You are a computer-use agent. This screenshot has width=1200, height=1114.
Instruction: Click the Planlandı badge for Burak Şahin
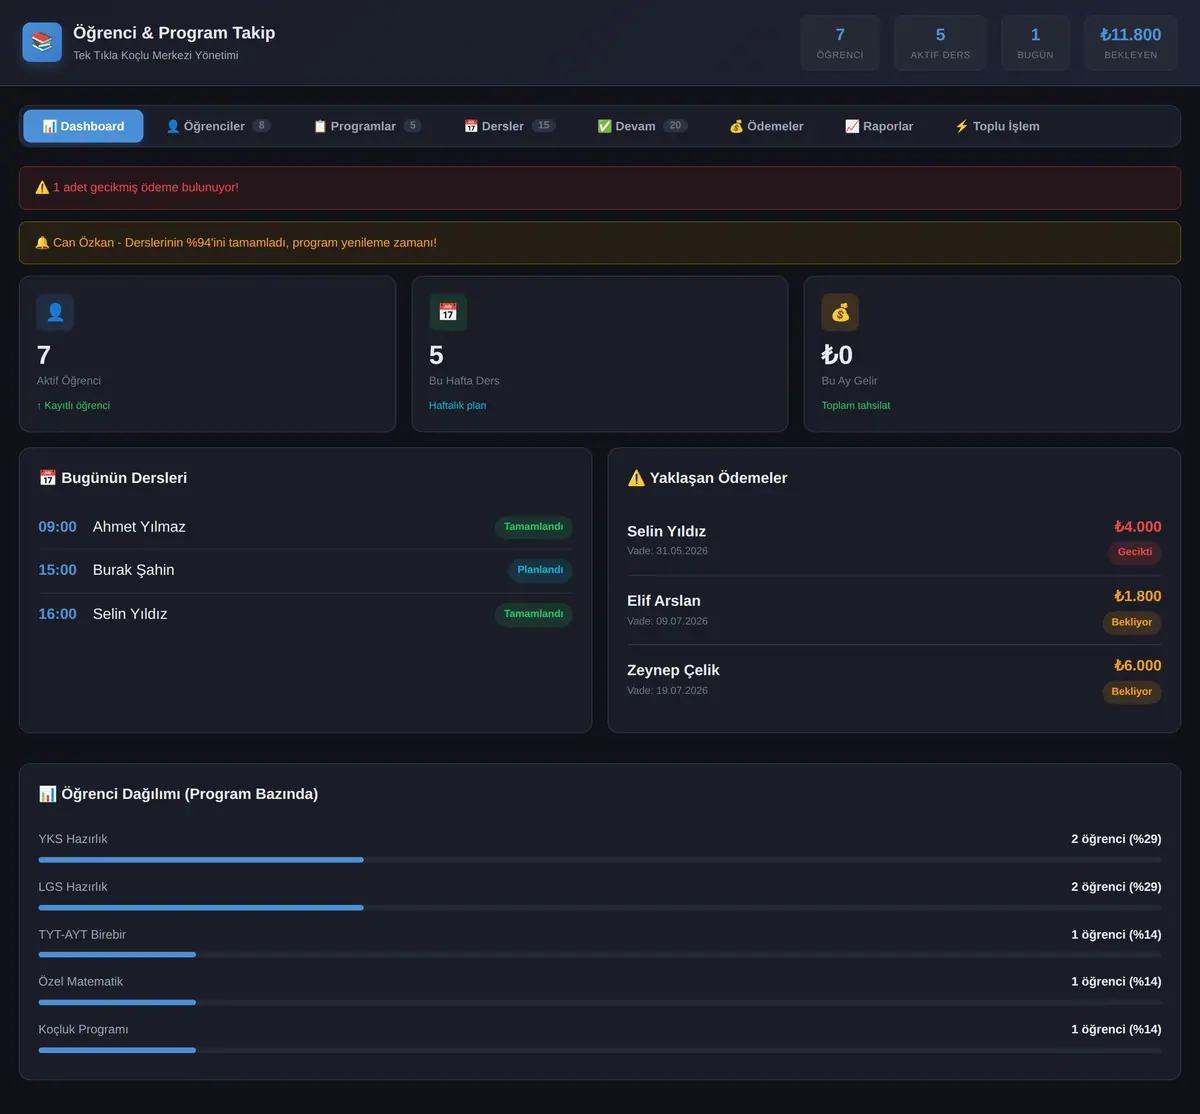click(540, 570)
